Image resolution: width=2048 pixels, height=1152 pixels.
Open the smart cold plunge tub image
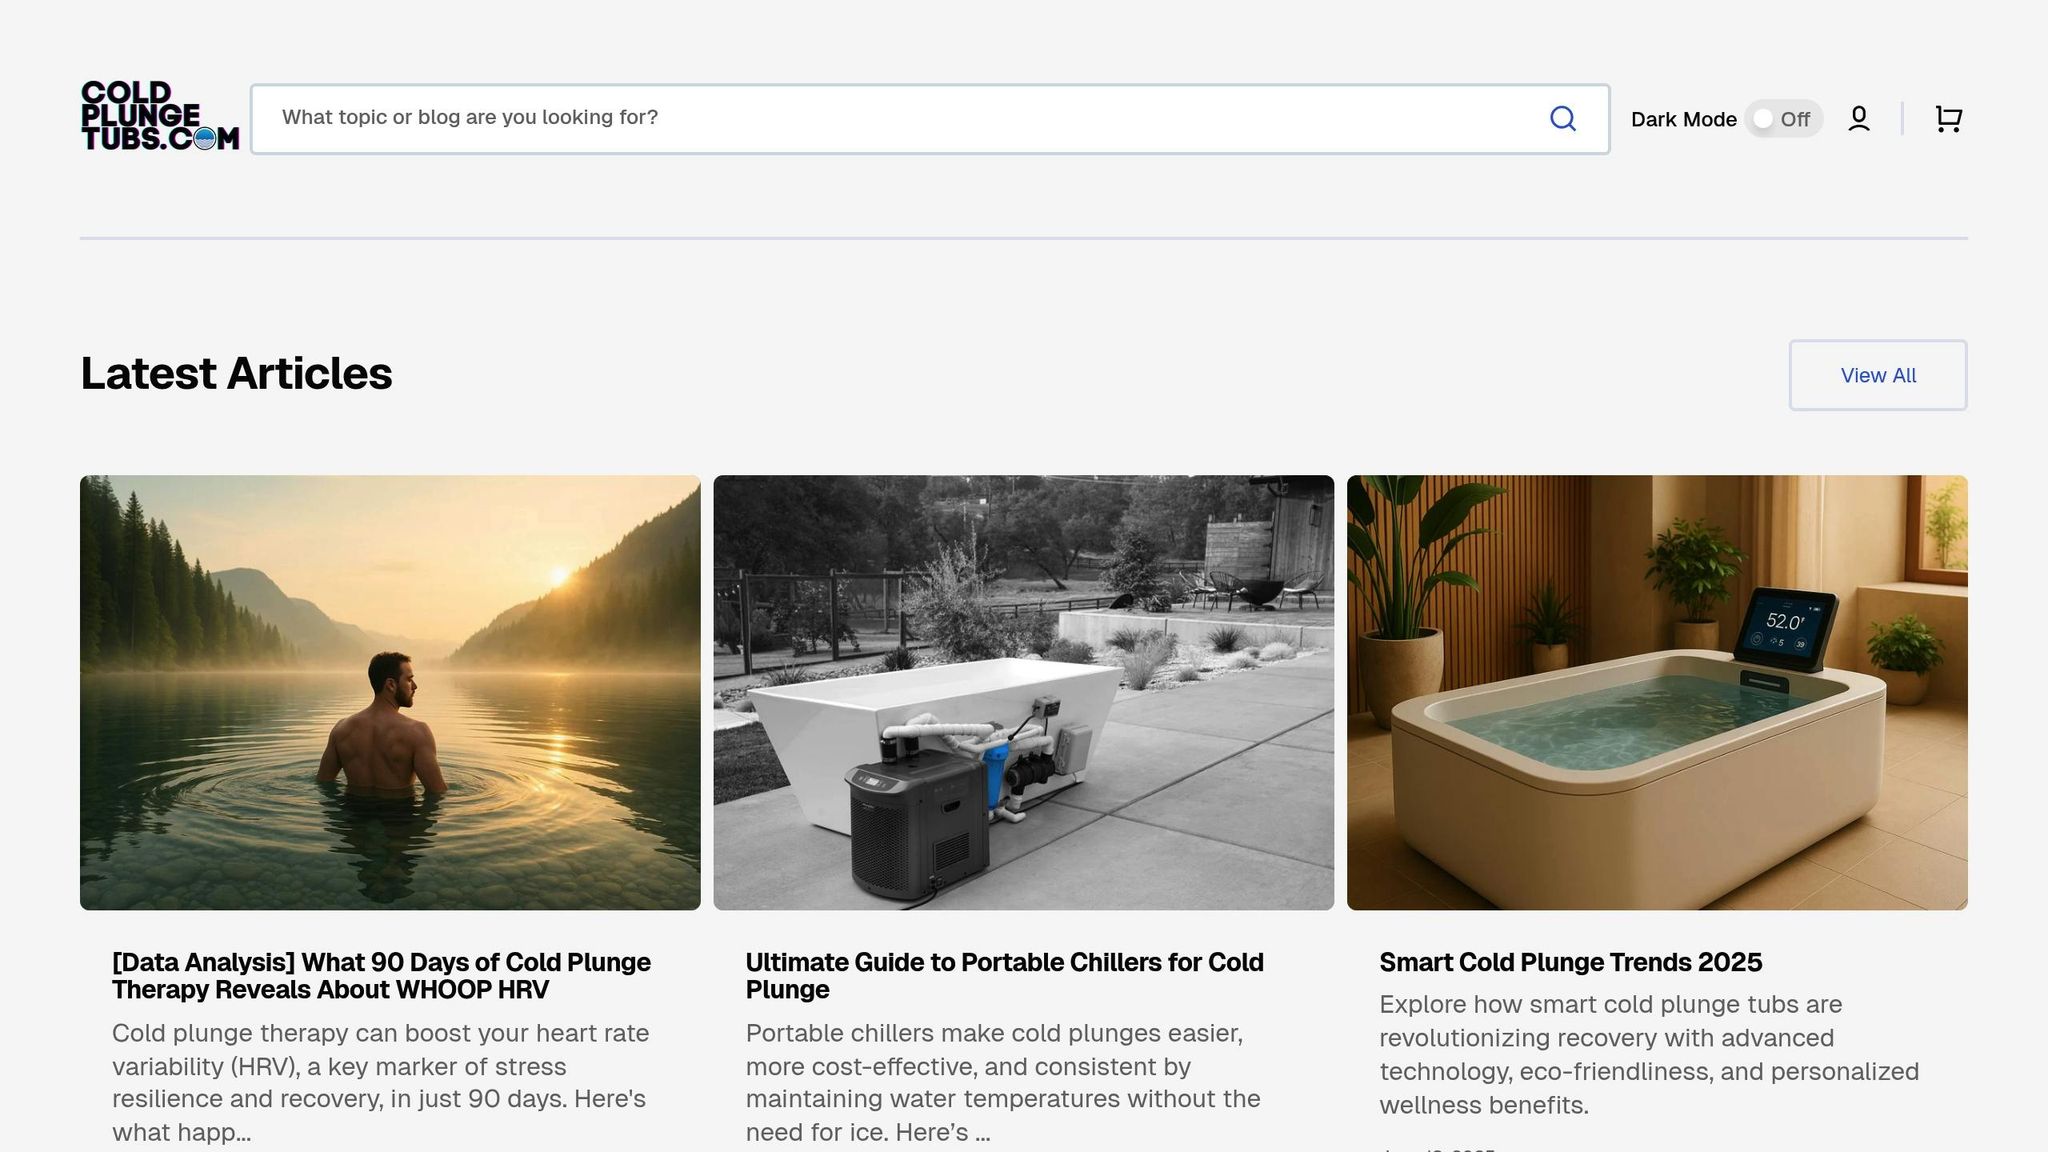click(1656, 692)
